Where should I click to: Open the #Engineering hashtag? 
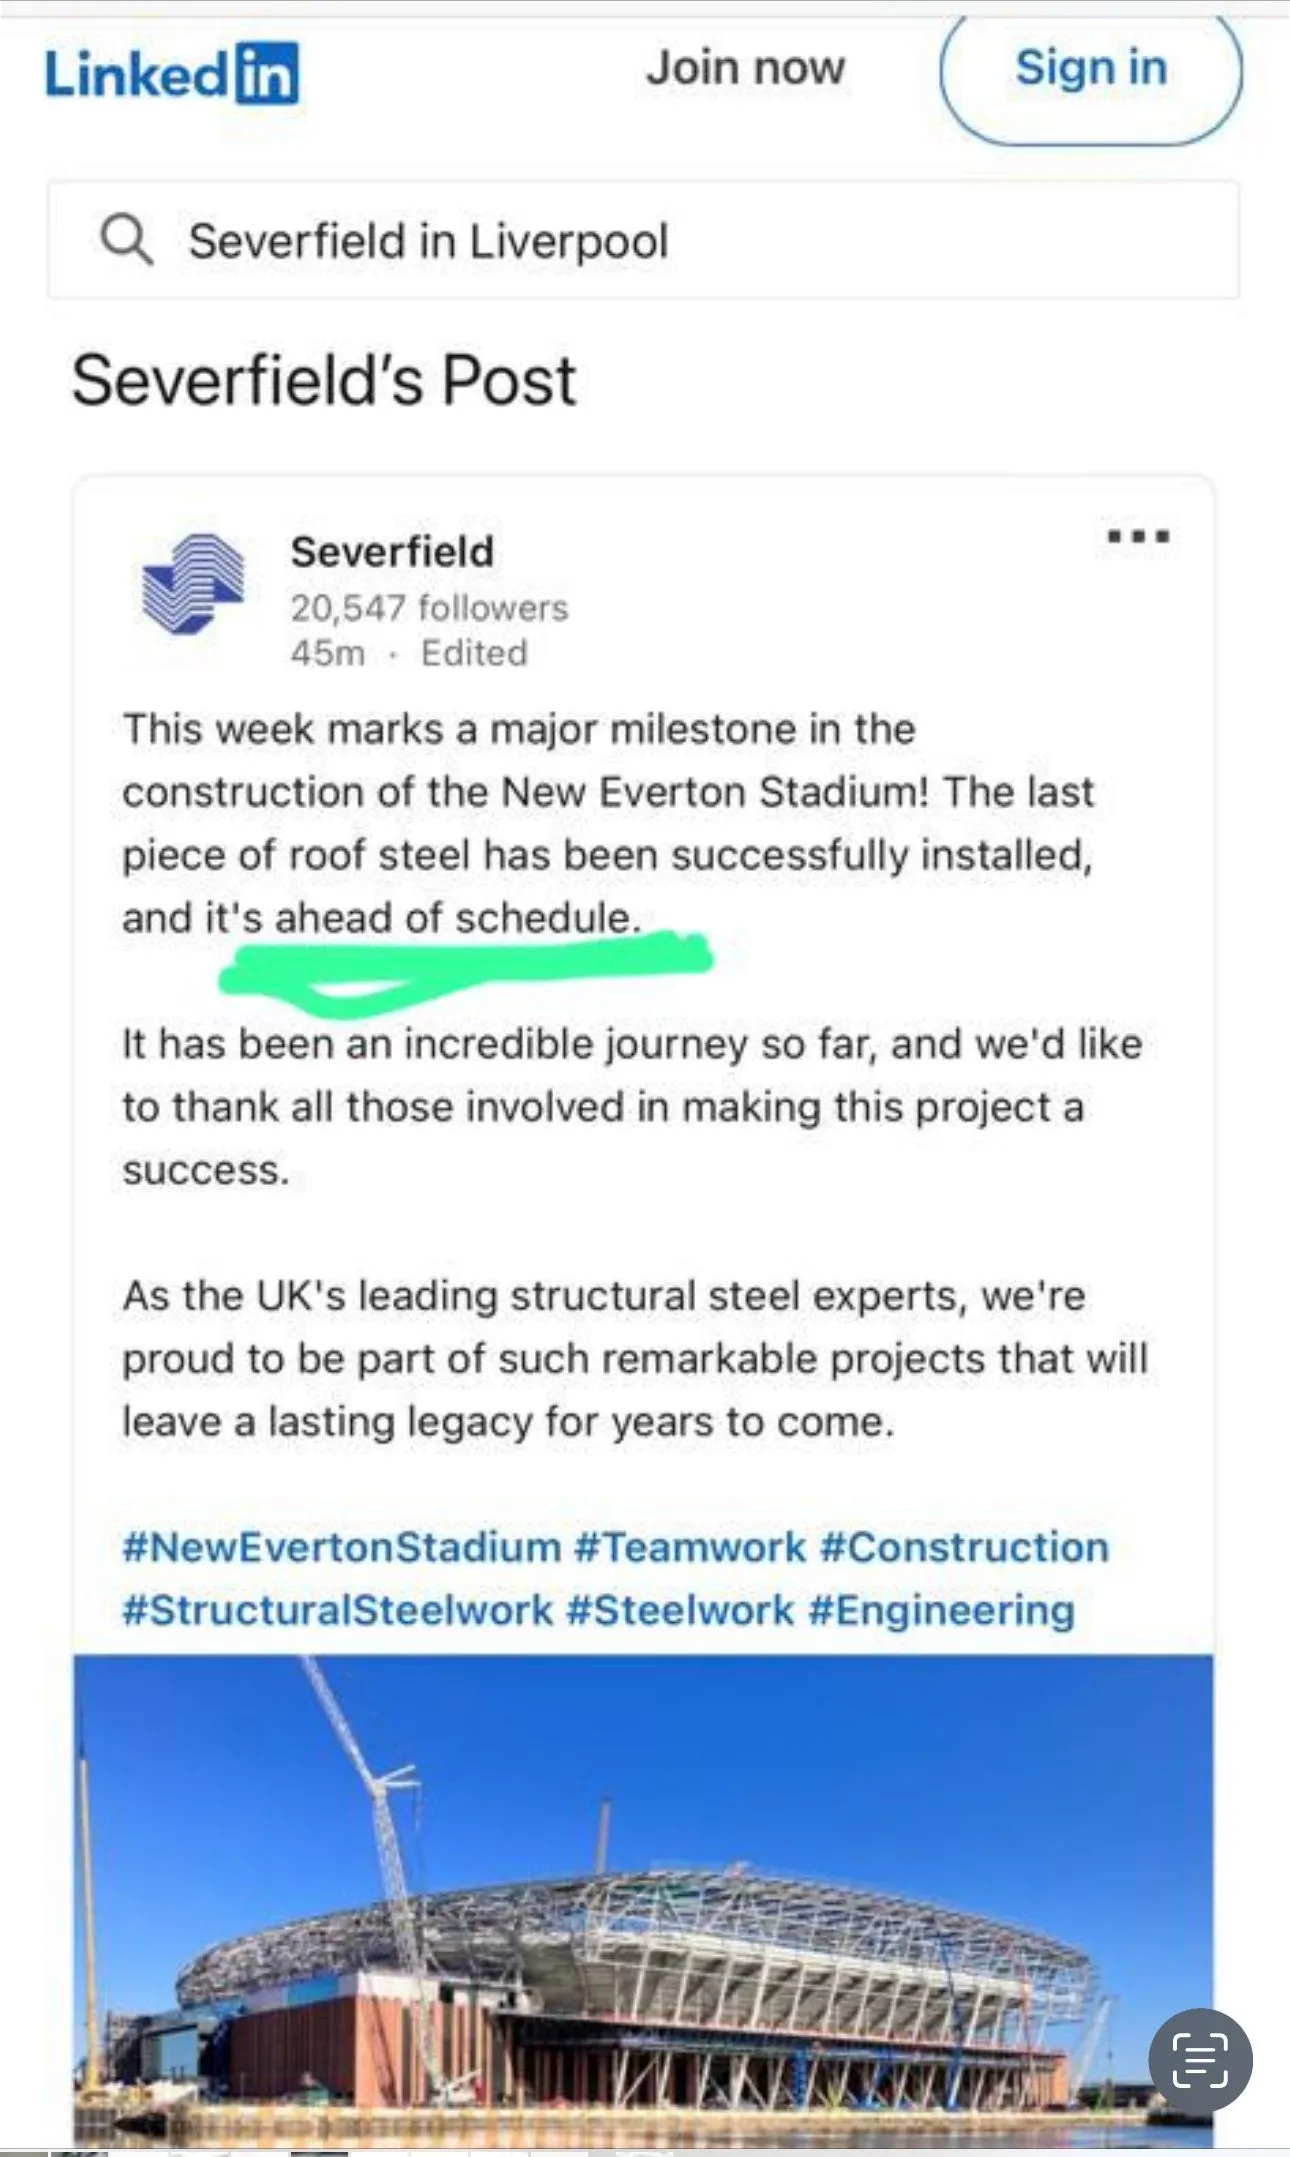[941, 1610]
